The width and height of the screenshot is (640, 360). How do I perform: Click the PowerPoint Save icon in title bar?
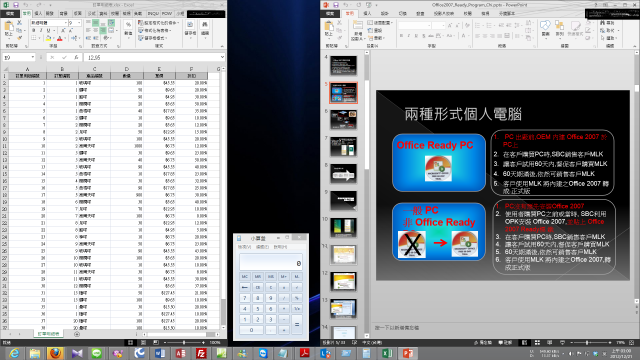tap(336, 5)
